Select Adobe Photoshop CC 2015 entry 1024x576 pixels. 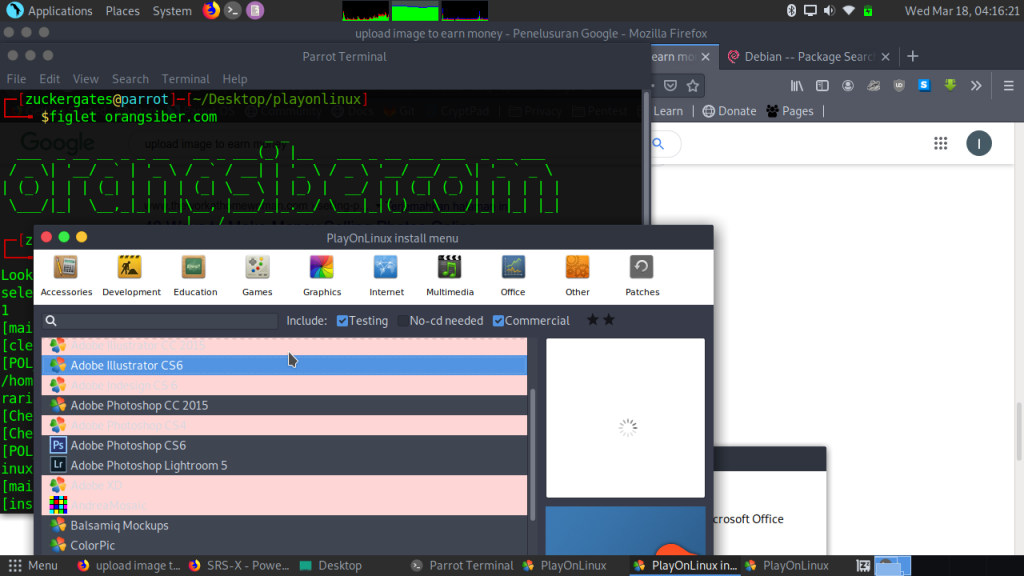pos(284,405)
